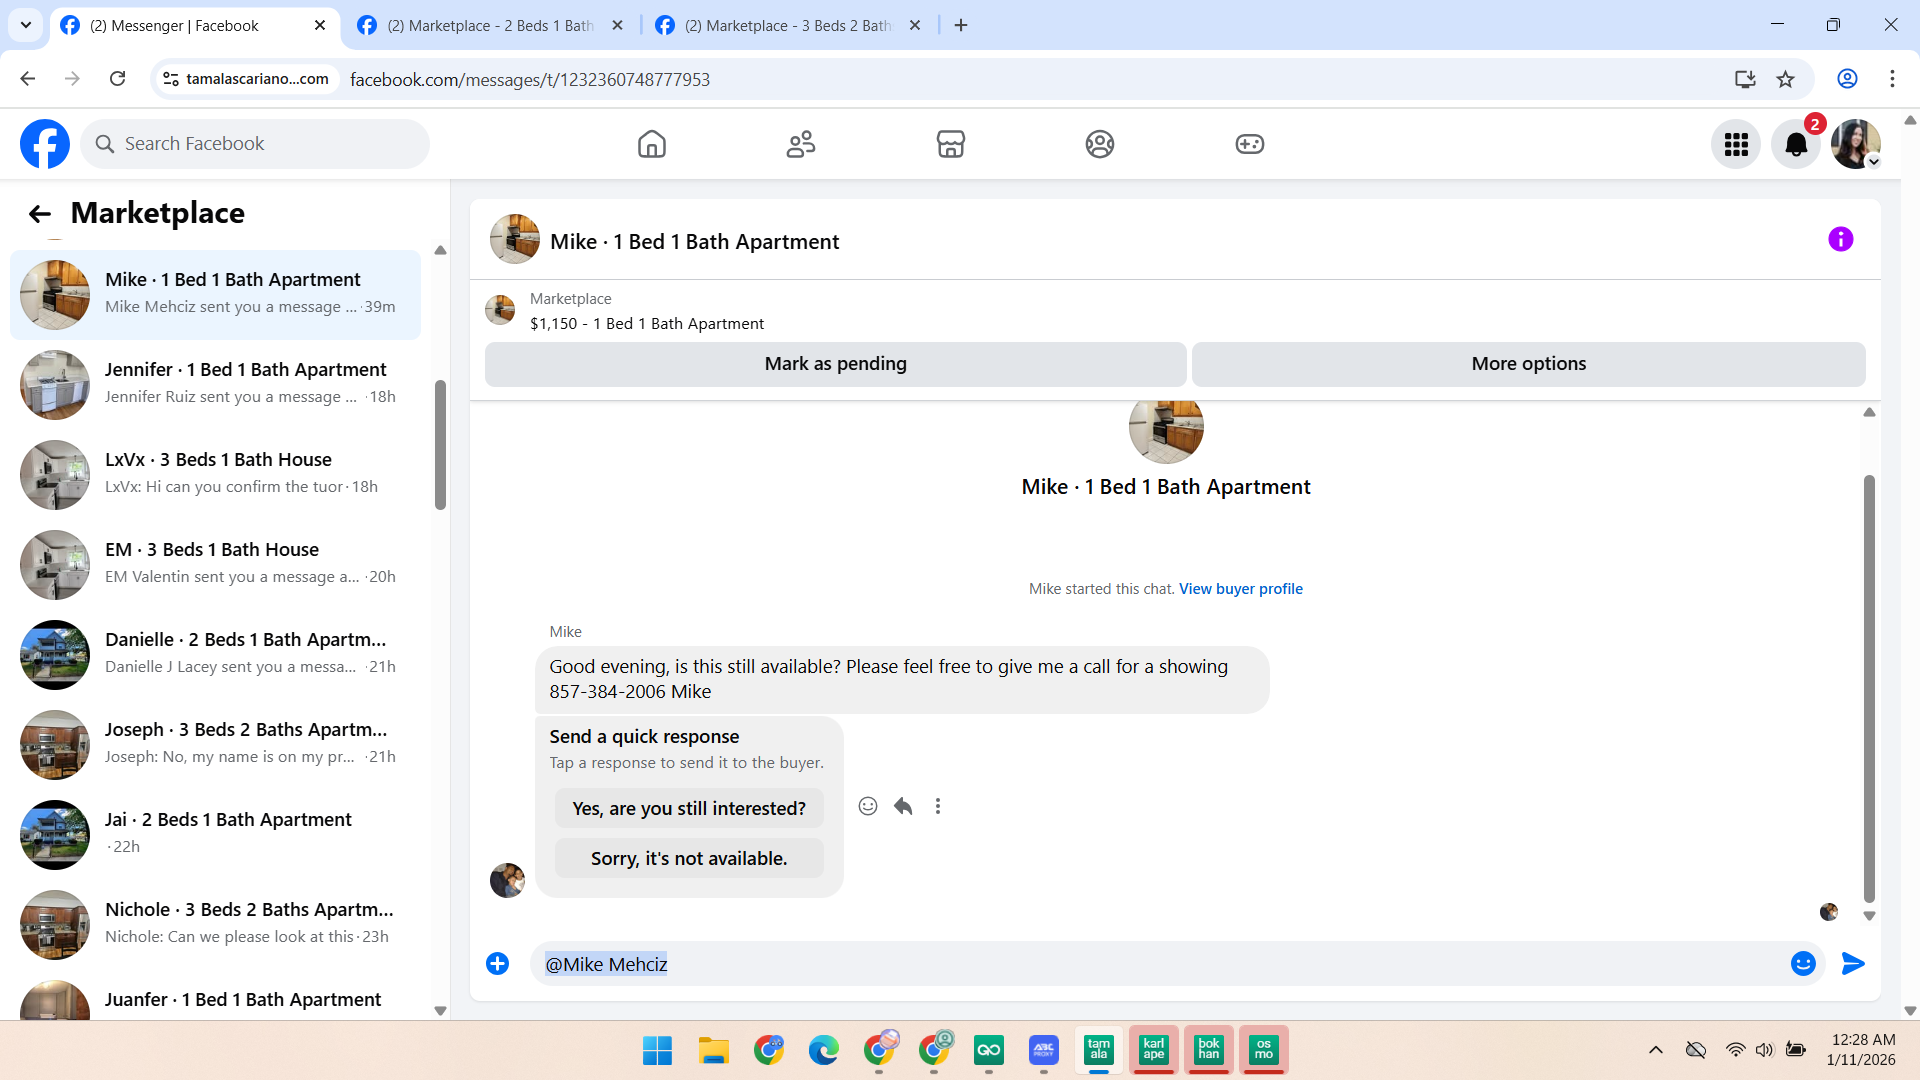Click the purple conversation info icon
1920x1080 pixels.
pos(1840,239)
